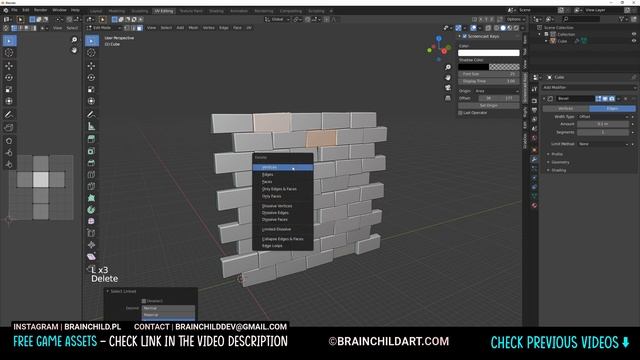Screen dimensions: 640x360
Task: Click the pan hand icon in the 3D viewport
Action: point(448,78)
